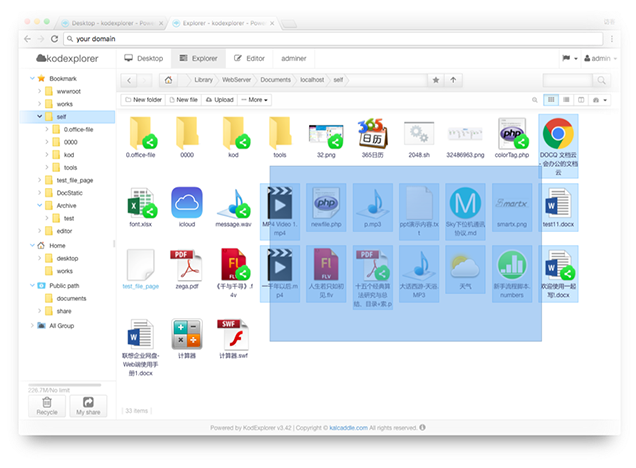This screenshot has height=468, width=636.
Task: Switch to the Explorer tab
Action: click(x=198, y=58)
